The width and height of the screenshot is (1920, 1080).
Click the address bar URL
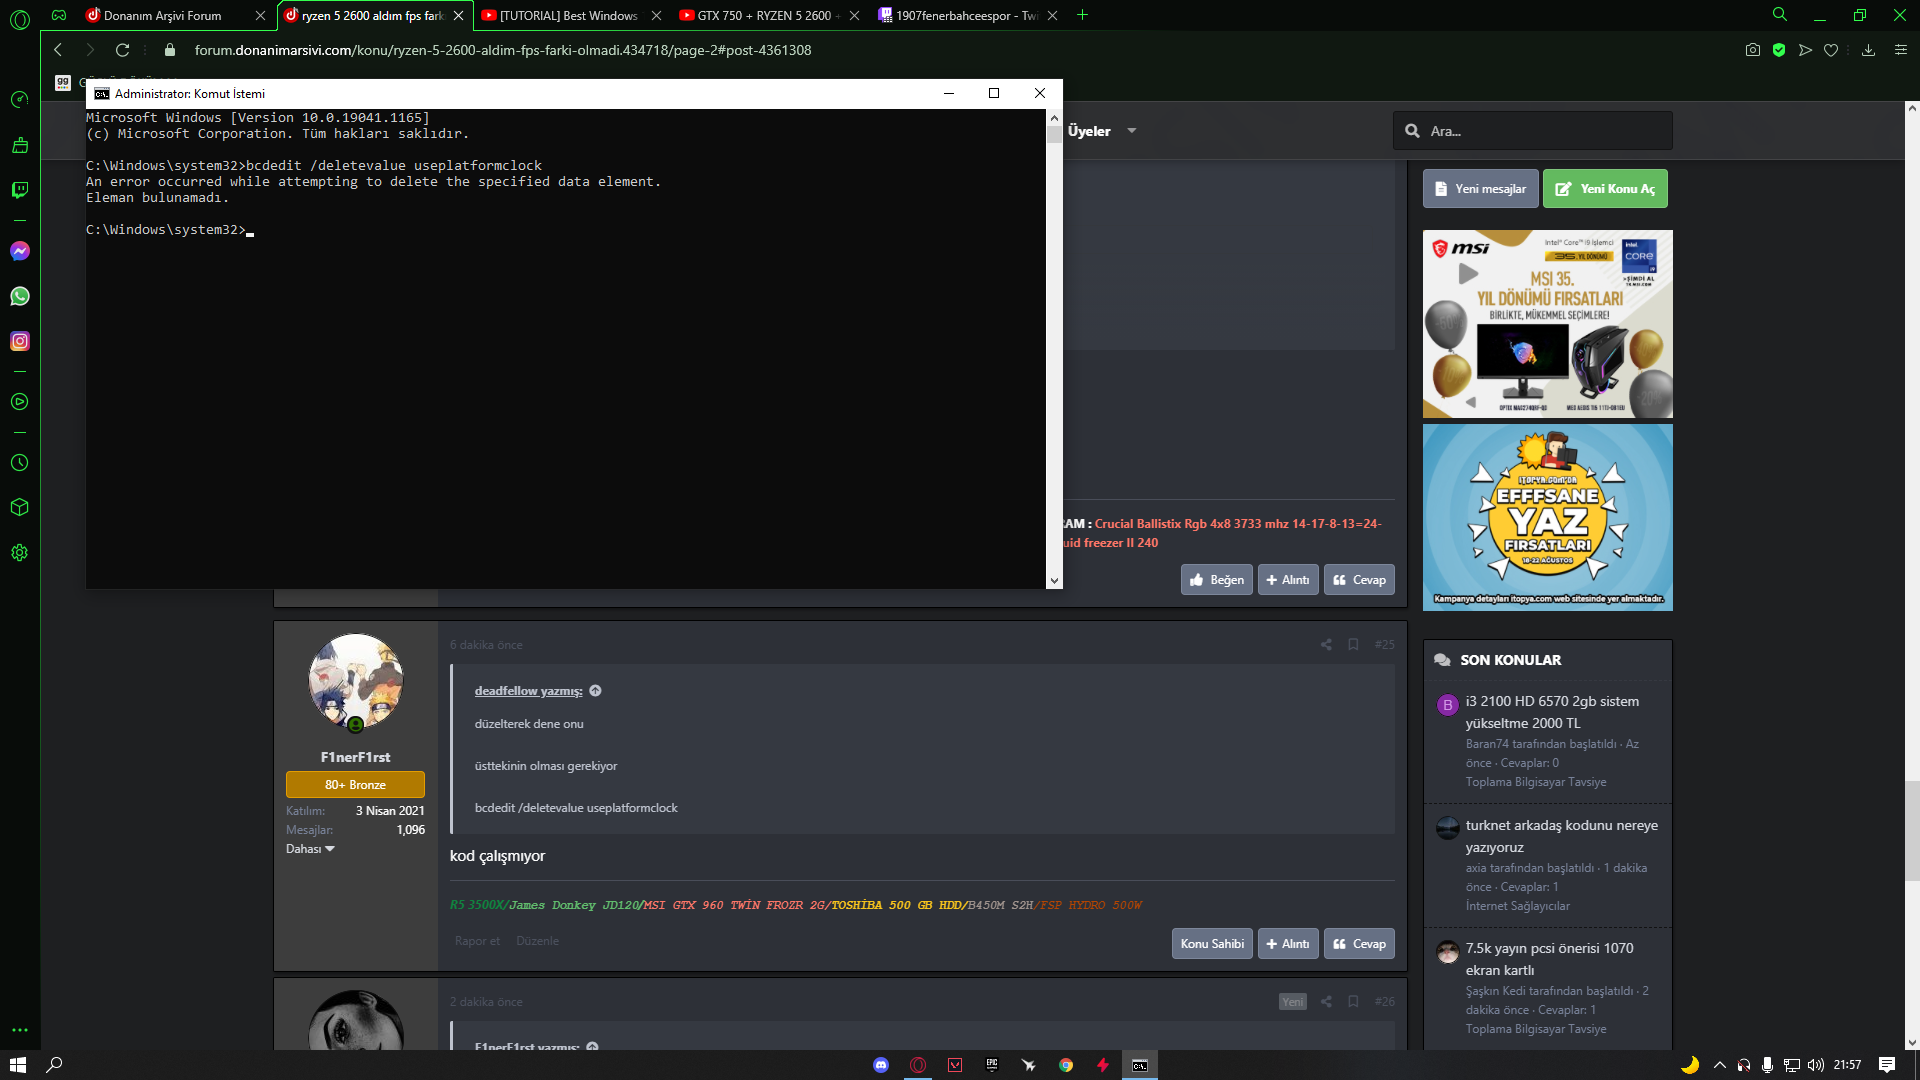click(x=503, y=50)
